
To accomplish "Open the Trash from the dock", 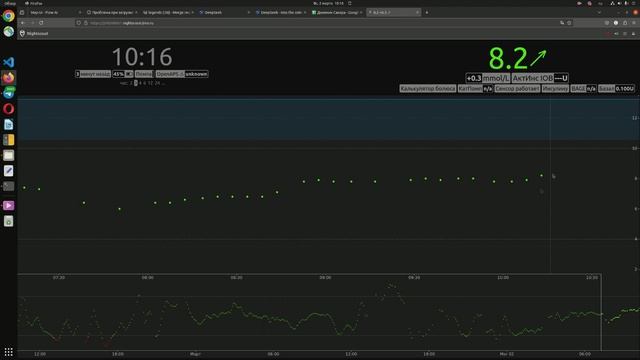I will (x=9, y=221).
